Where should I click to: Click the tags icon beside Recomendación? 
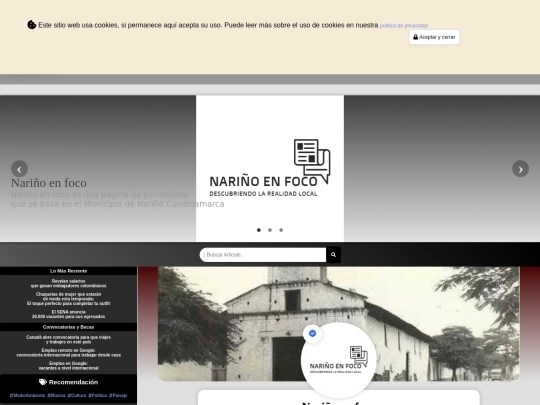(x=43, y=382)
